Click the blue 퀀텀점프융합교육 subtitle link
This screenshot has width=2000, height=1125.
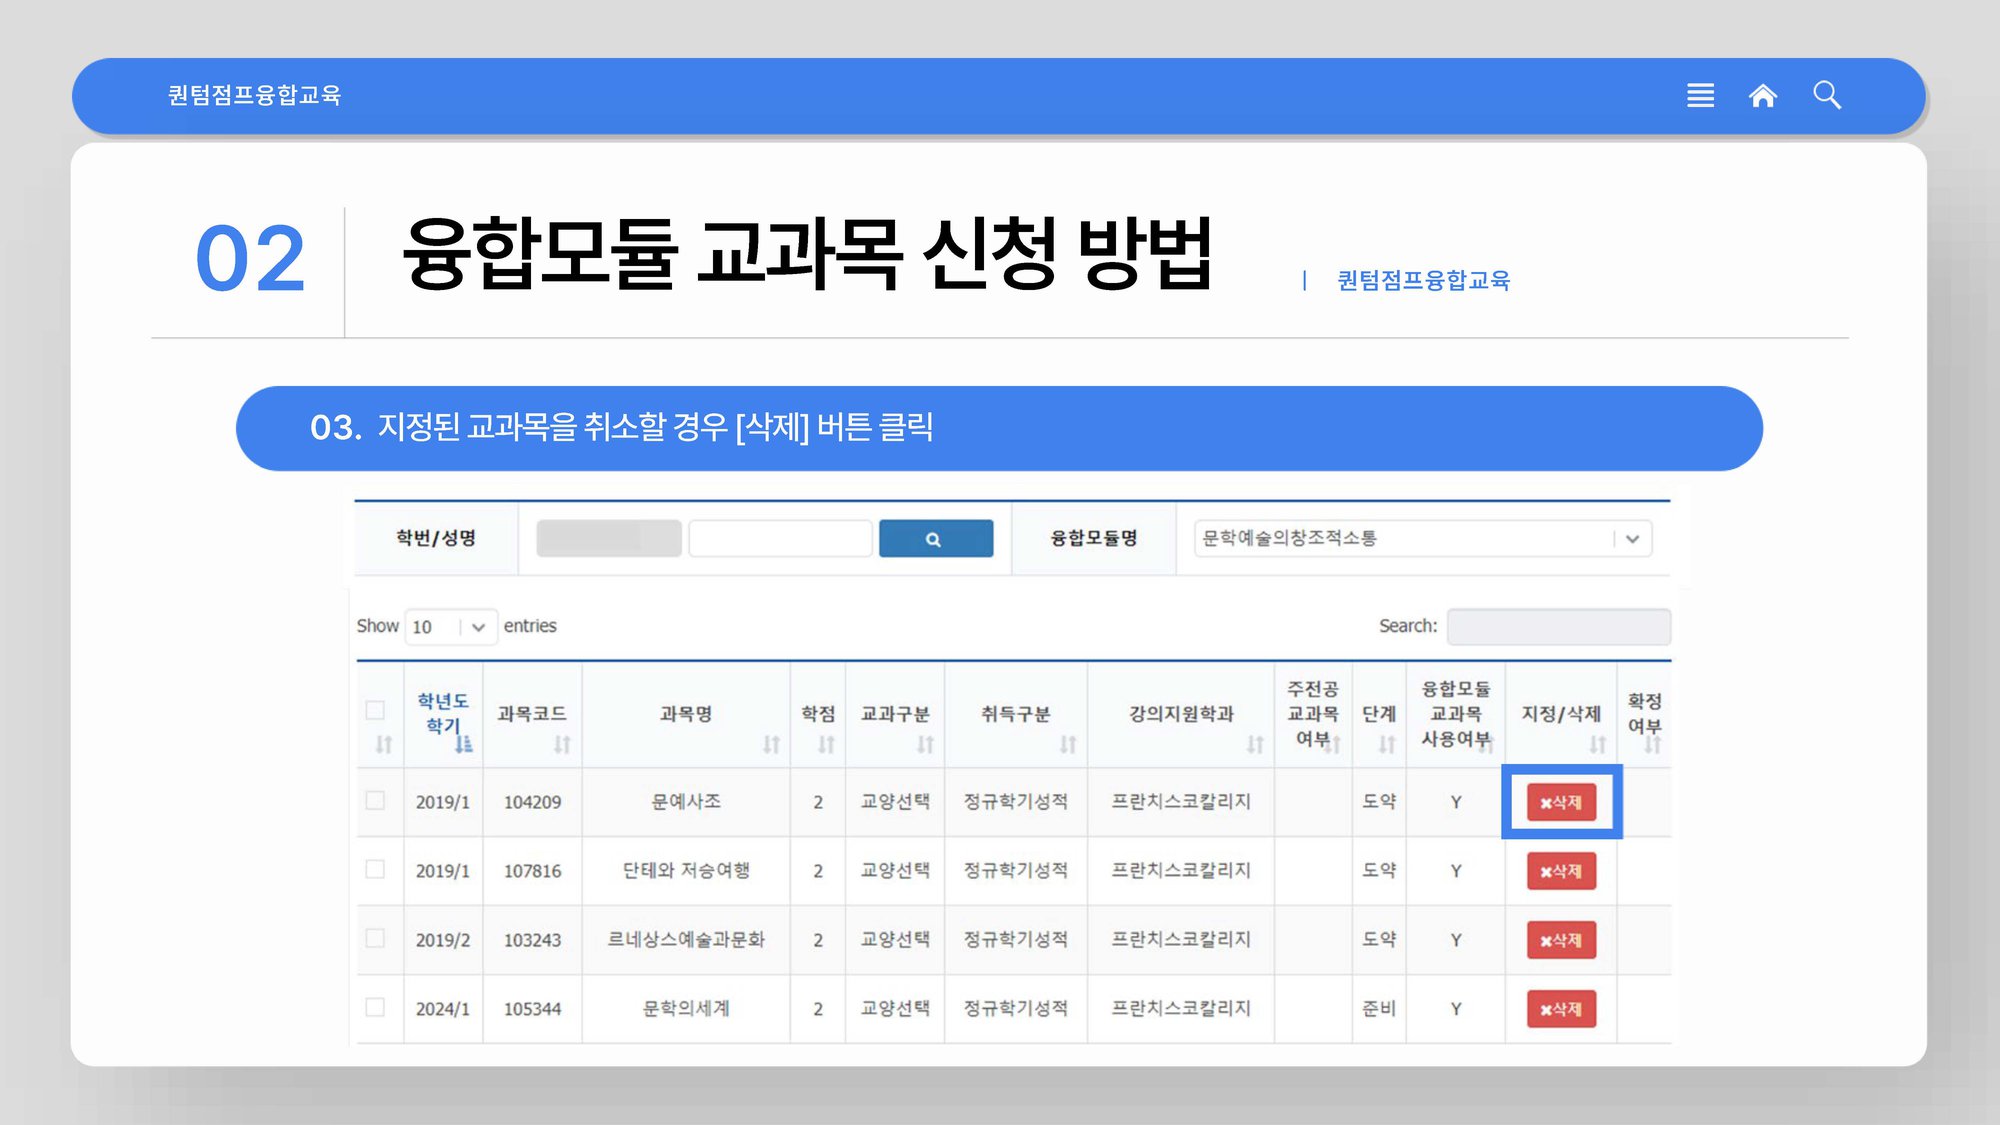1423,280
